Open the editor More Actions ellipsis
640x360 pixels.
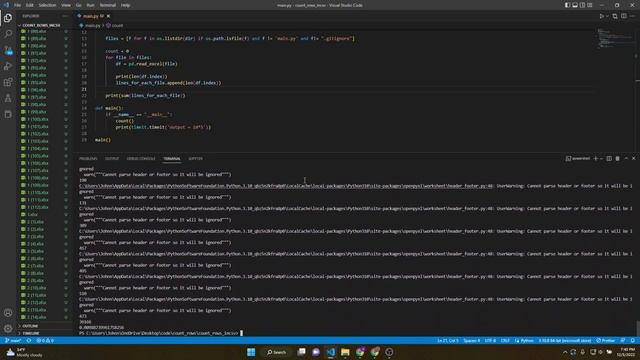pos(632,16)
